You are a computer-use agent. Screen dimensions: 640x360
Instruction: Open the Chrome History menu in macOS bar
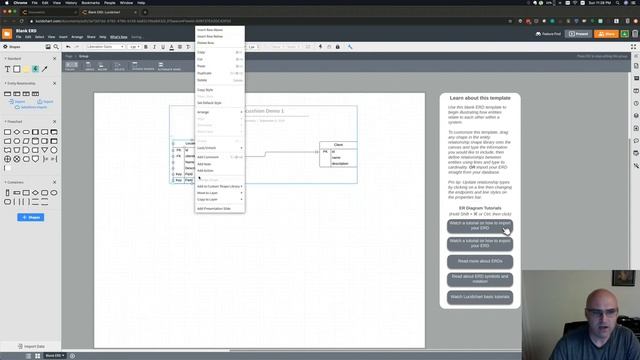pyautogui.click(x=71, y=3)
